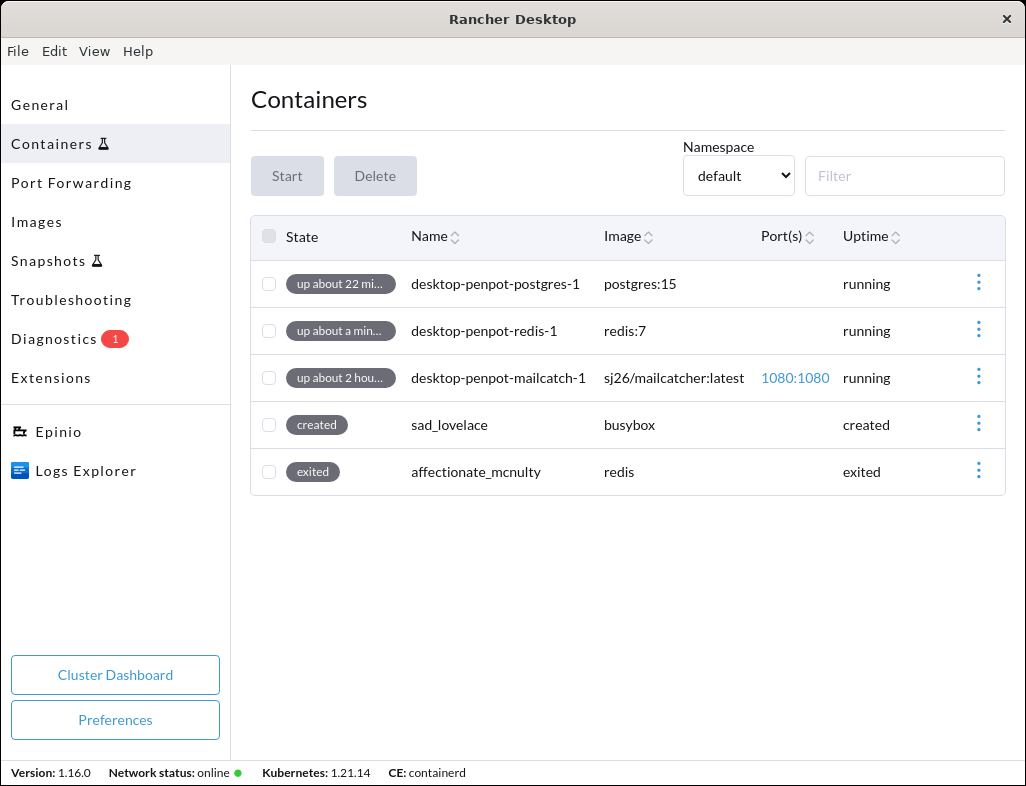Open the File menu
Viewport: 1026px width, 786px height.
point(18,51)
